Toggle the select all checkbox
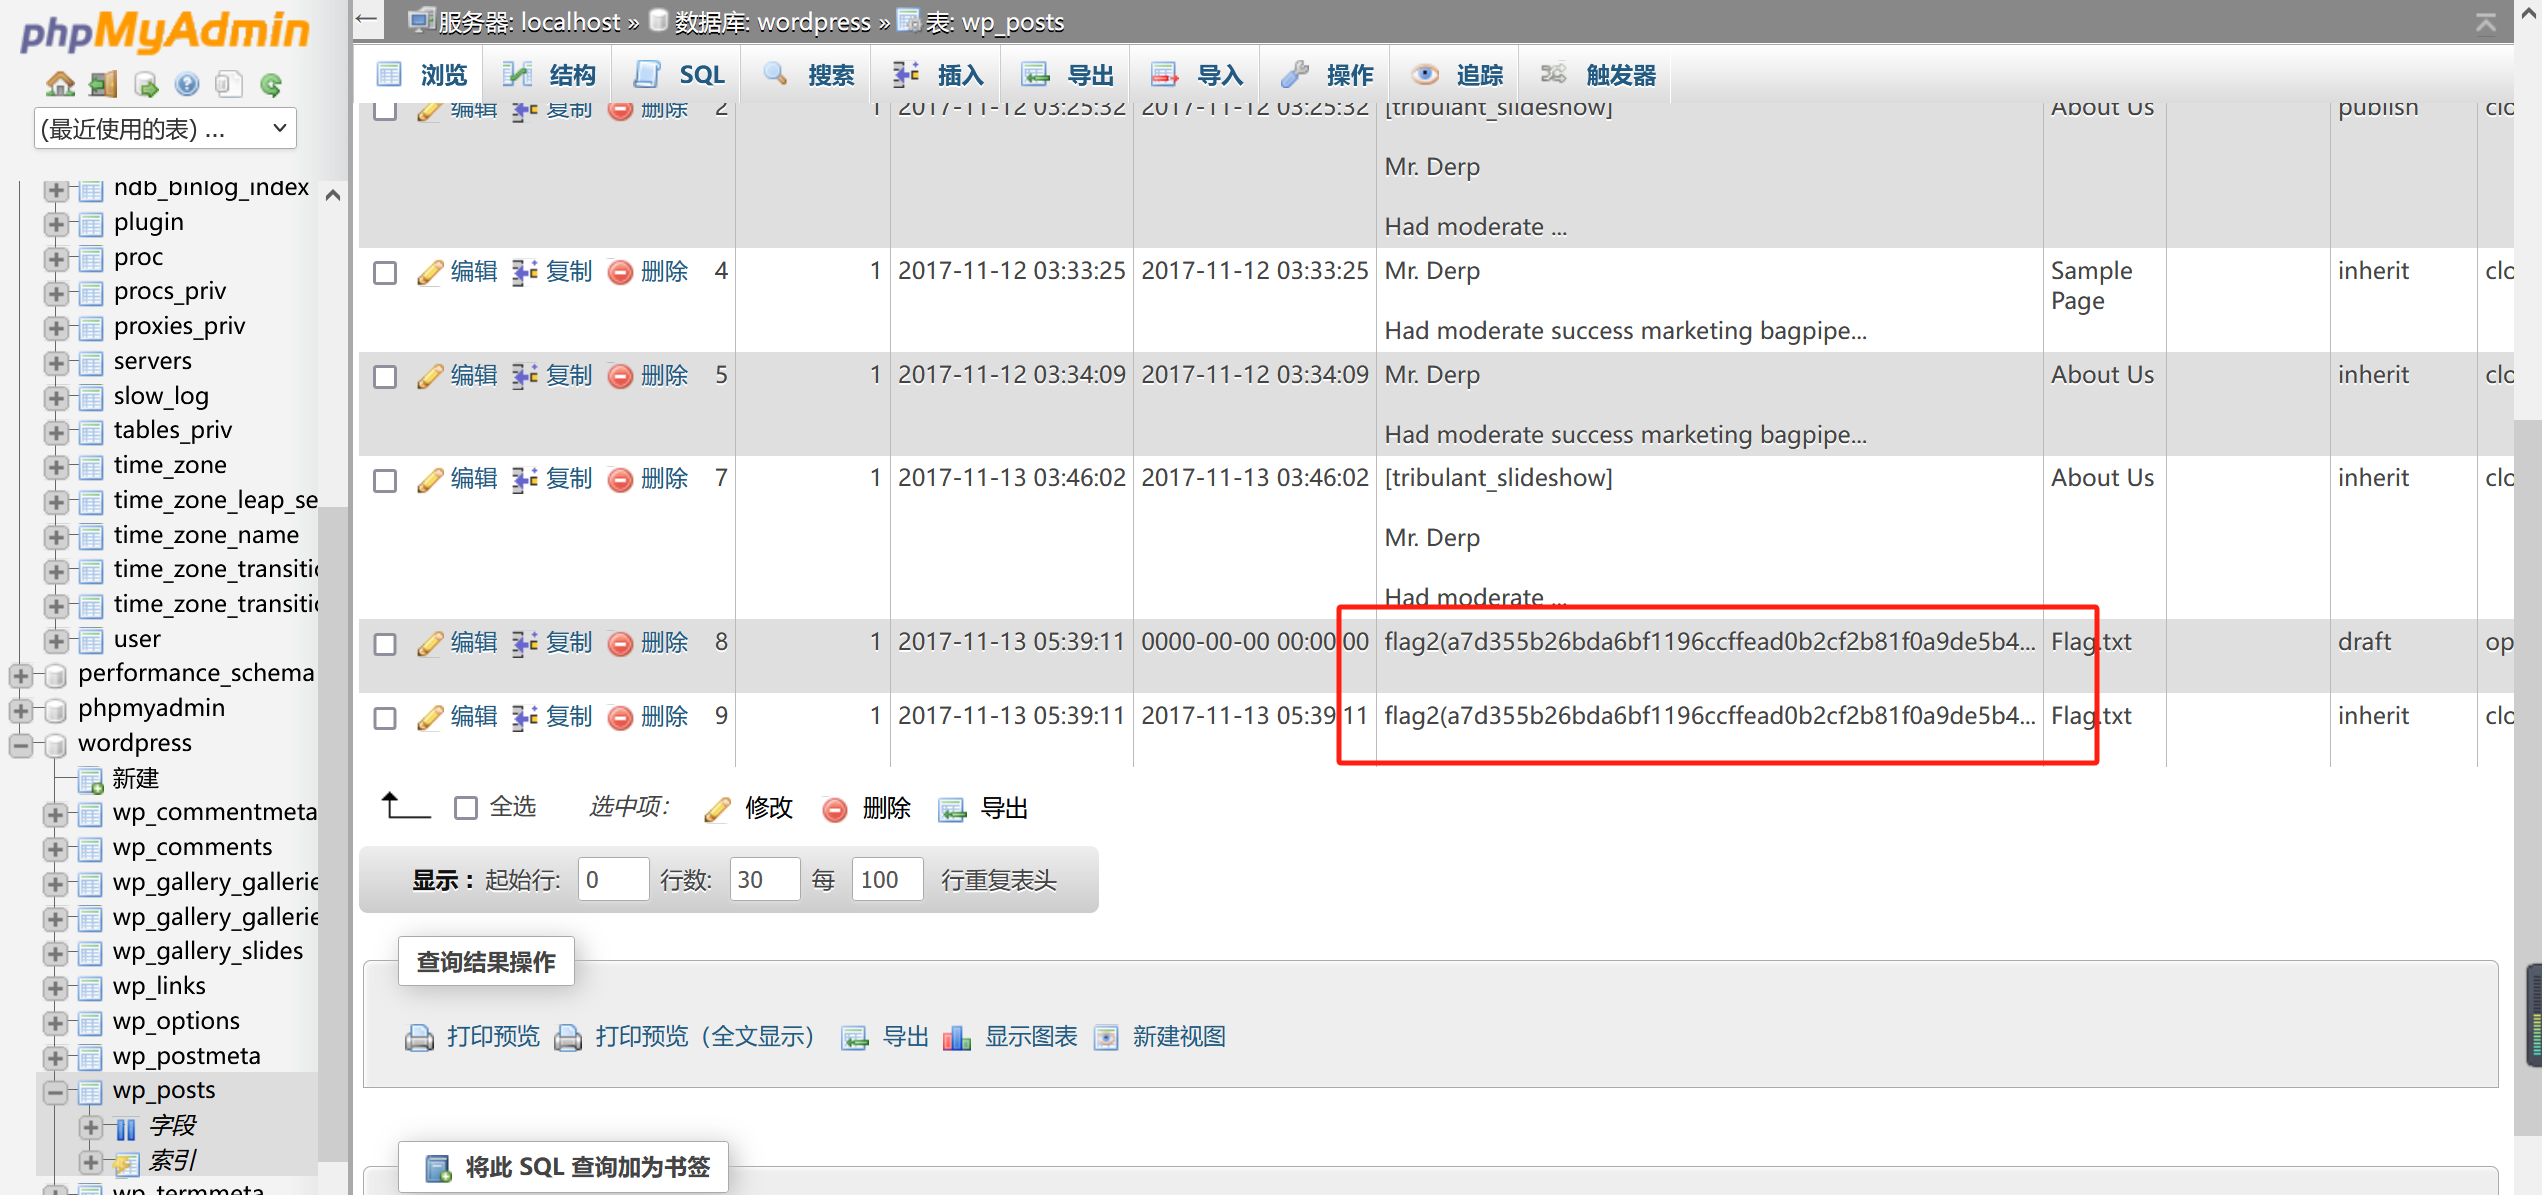Viewport: 2542px width, 1195px height. tap(466, 808)
